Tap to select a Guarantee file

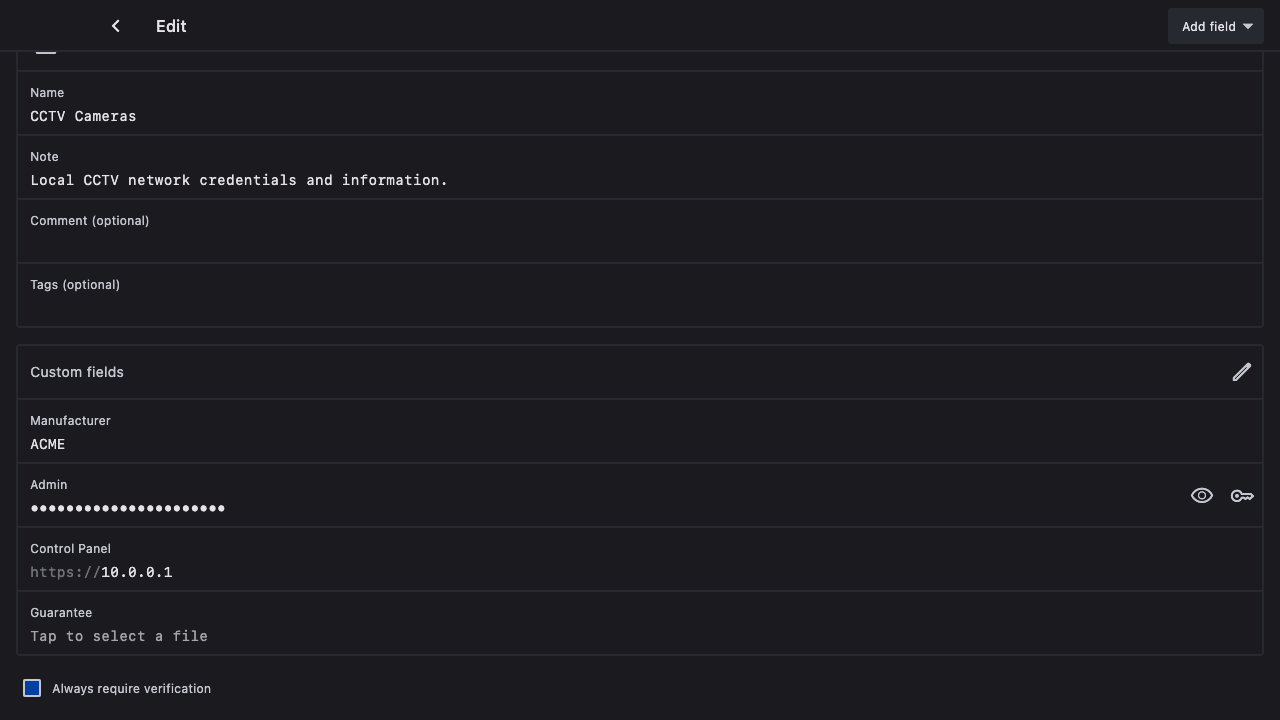(x=119, y=636)
